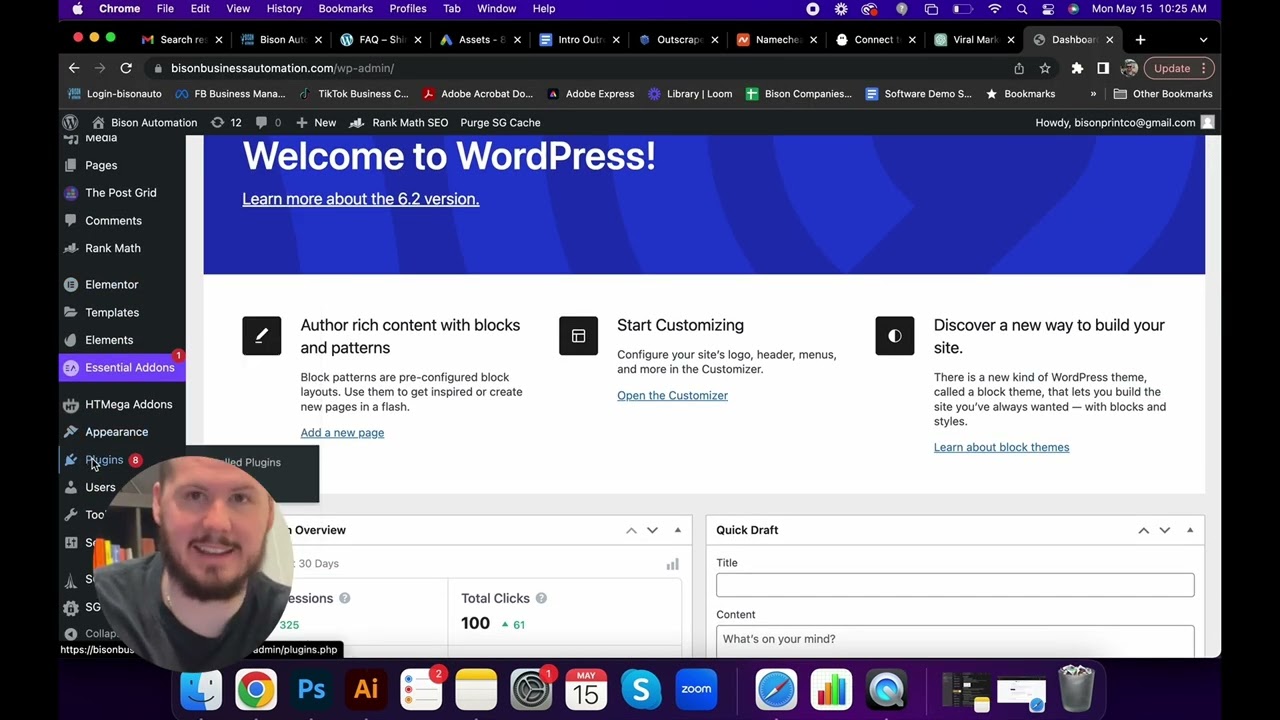Toggle Chrome side panel icon
Viewport: 1280px width, 720px height.
click(1103, 68)
